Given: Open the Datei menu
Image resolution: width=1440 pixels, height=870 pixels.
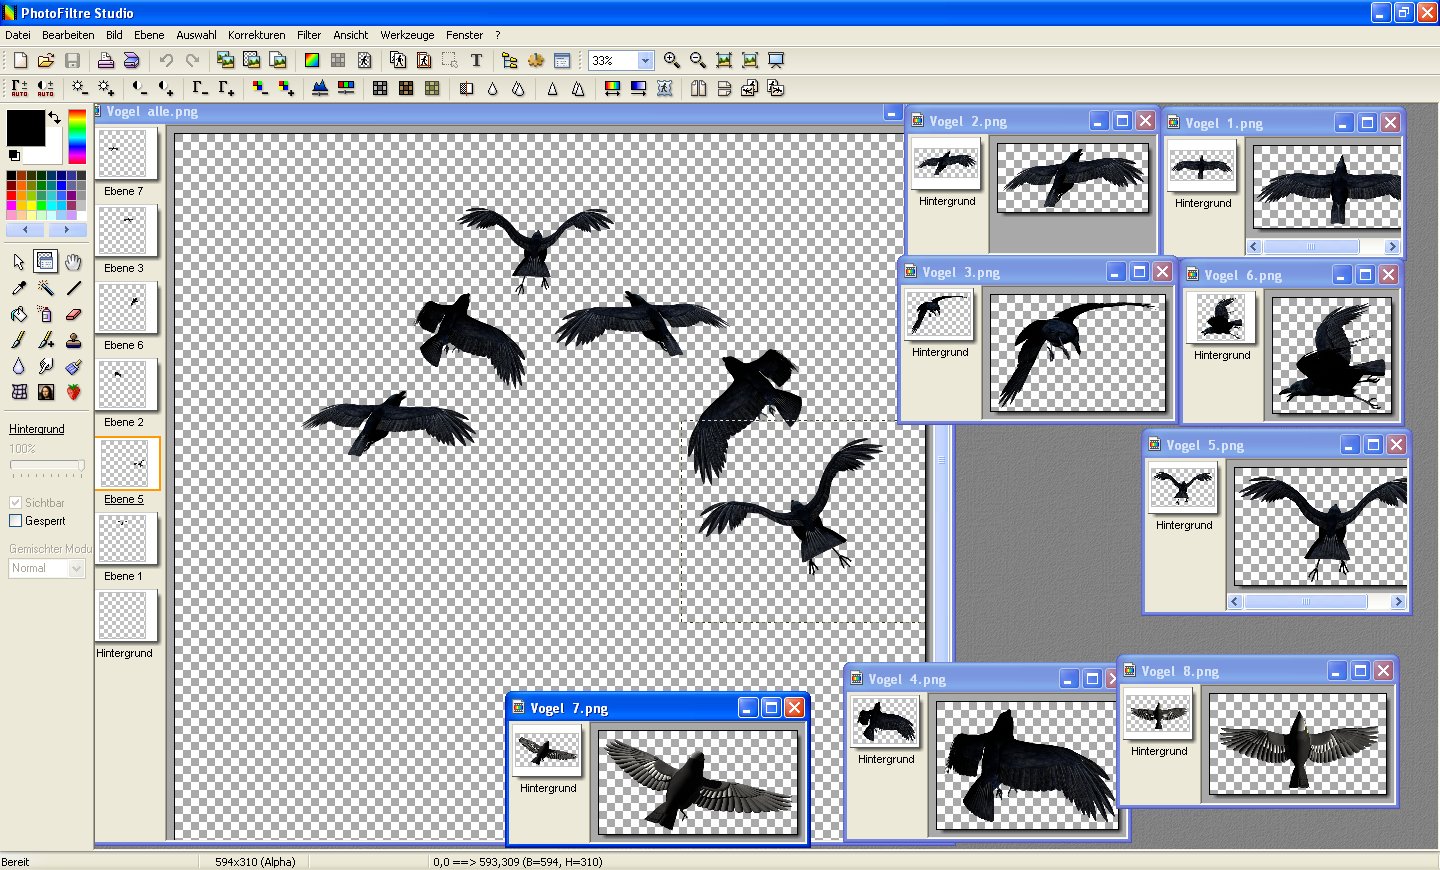Looking at the screenshot, I should (x=18, y=35).
